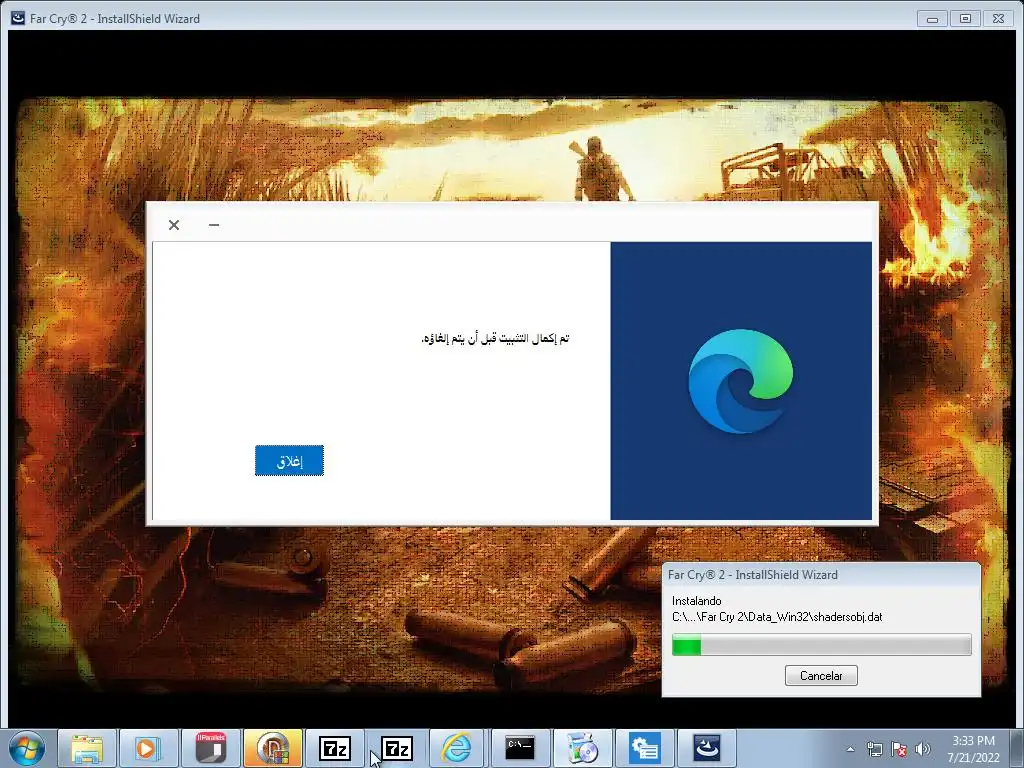Switch to the Command Prompt taskbar window
Image resolution: width=1024 pixels, height=768 pixels.
520,748
